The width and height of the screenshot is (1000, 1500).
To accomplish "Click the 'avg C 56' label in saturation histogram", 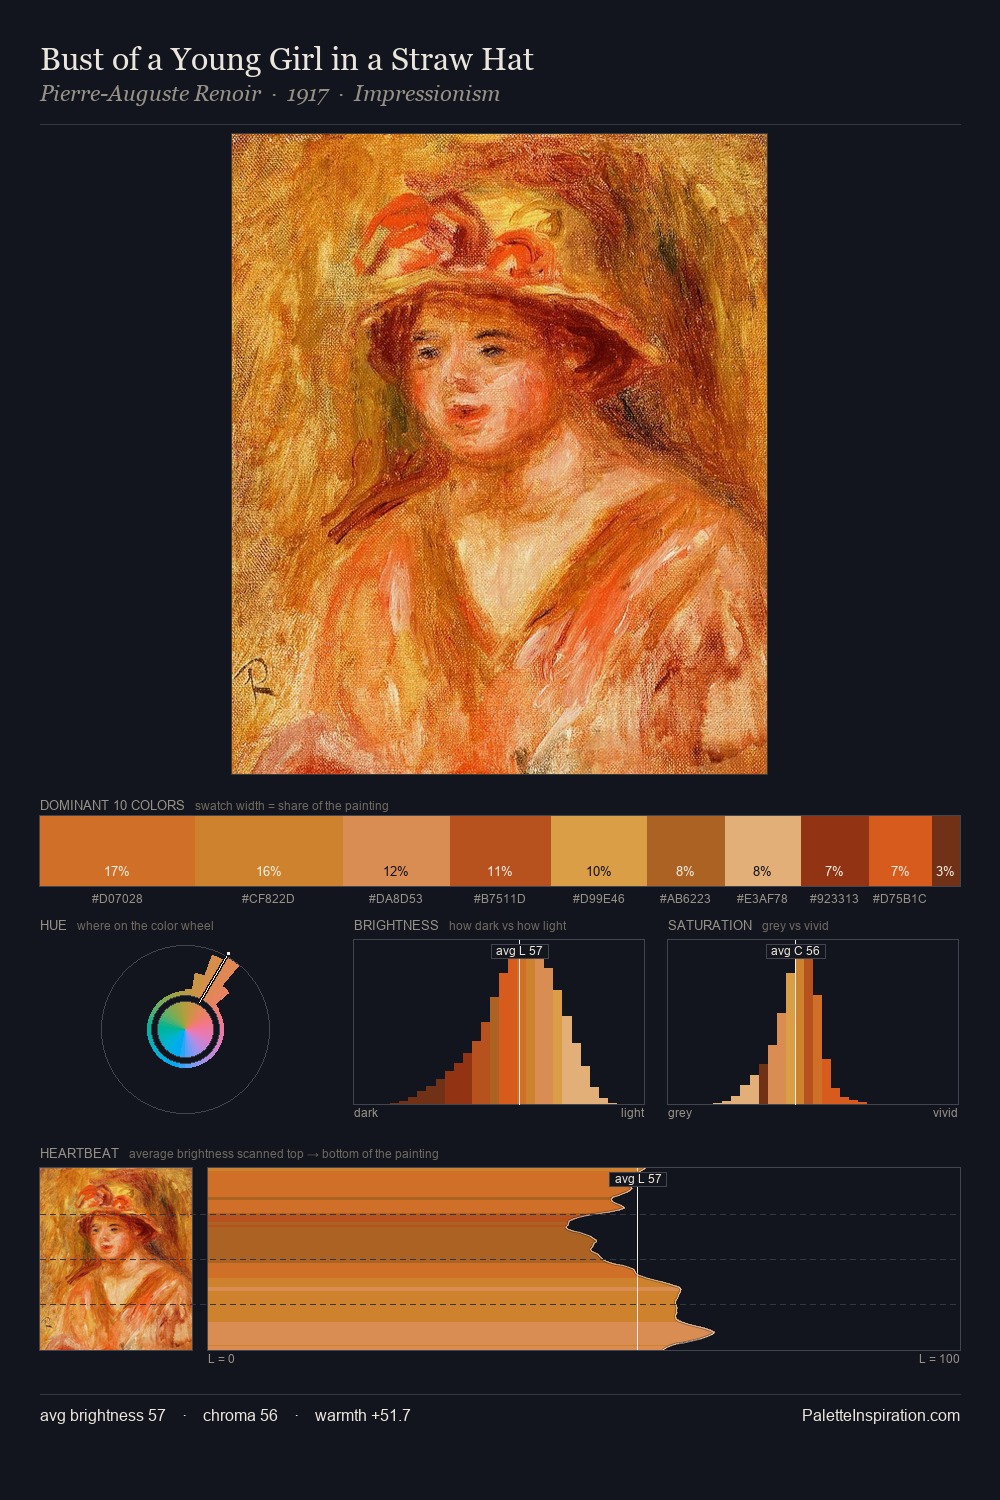I will [795, 951].
